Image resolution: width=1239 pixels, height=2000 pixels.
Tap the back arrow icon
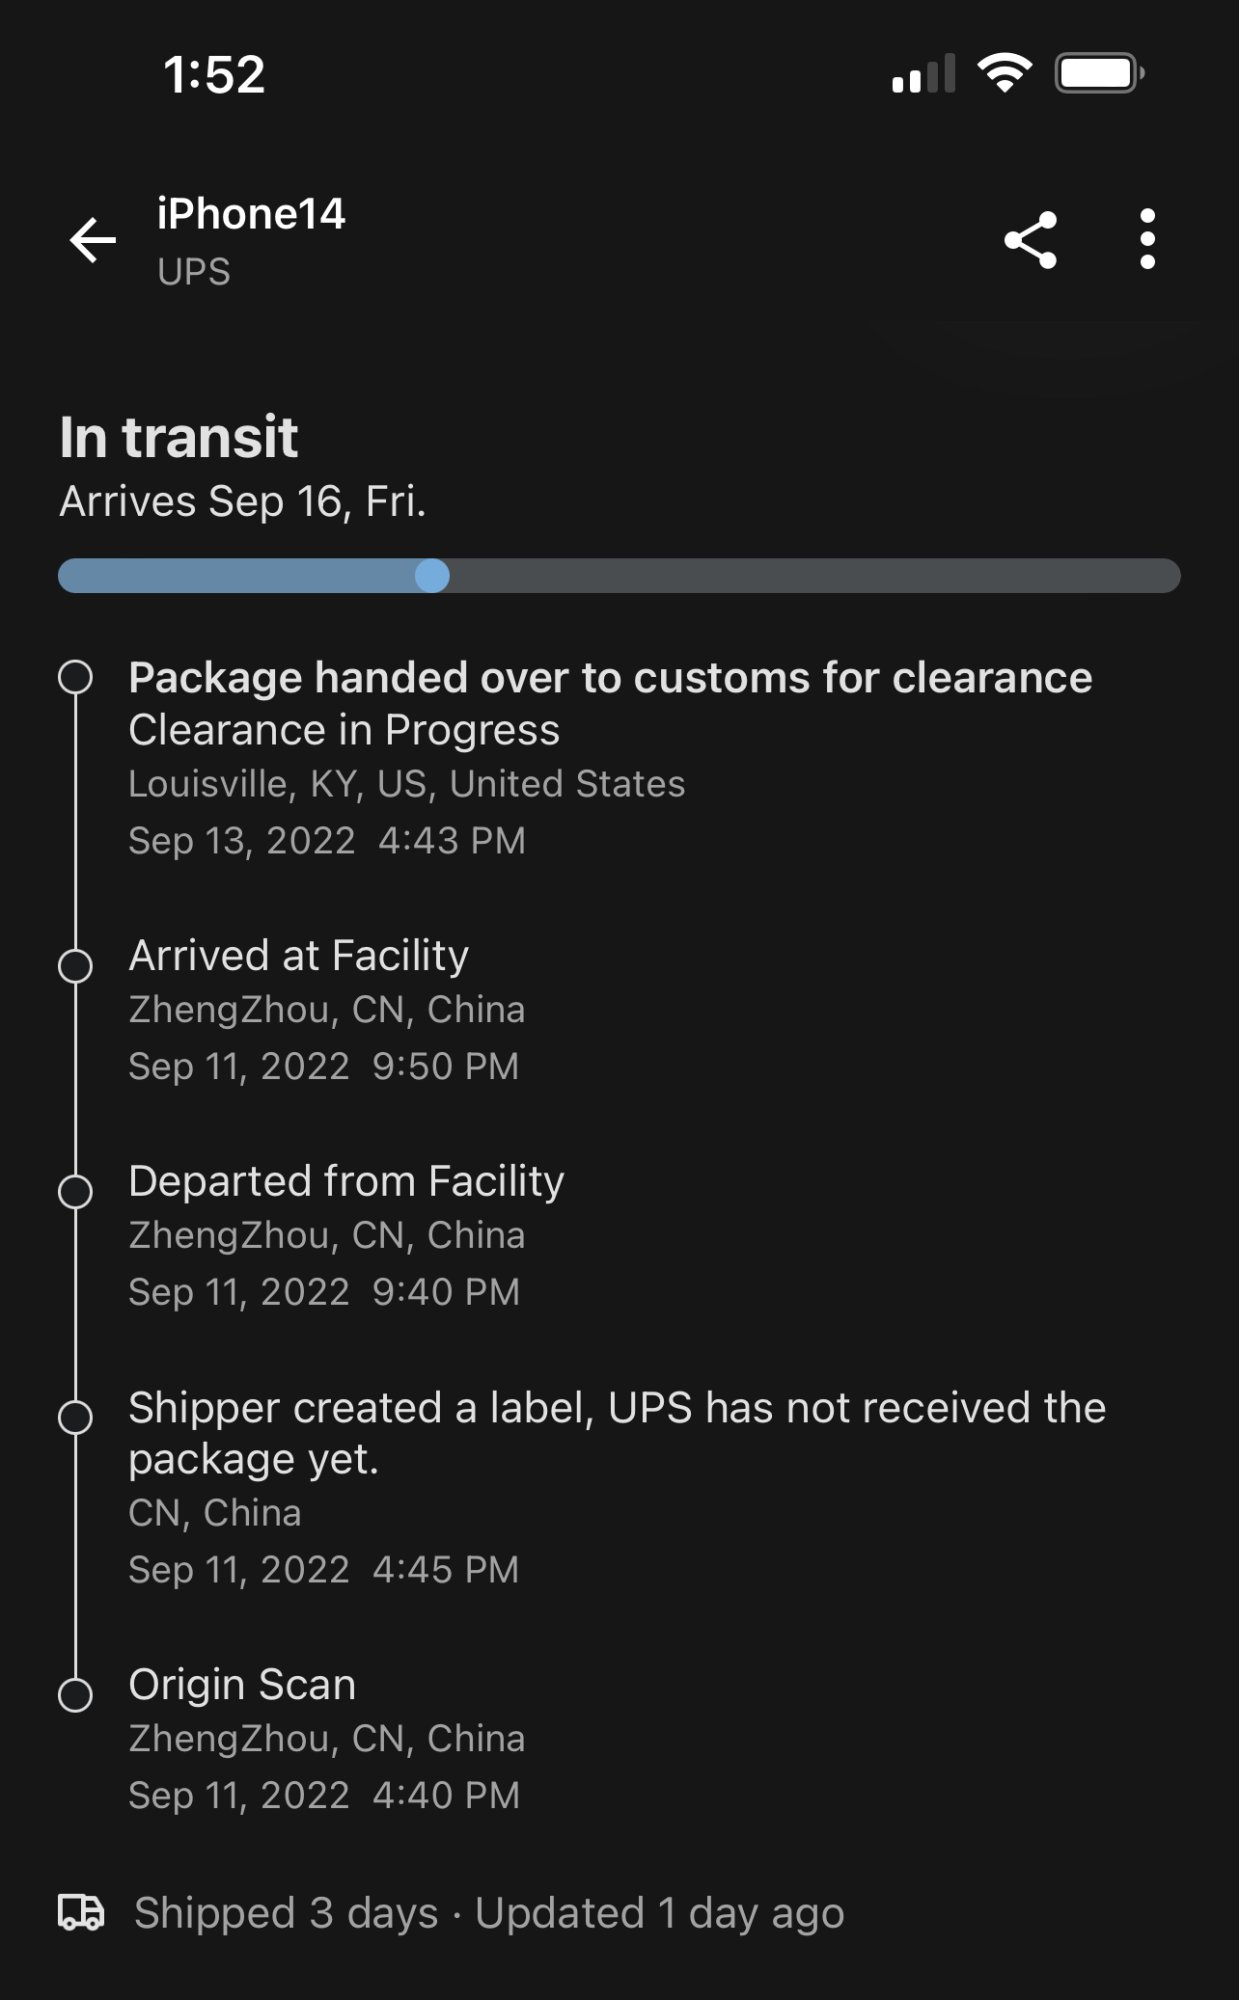click(x=93, y=240)
